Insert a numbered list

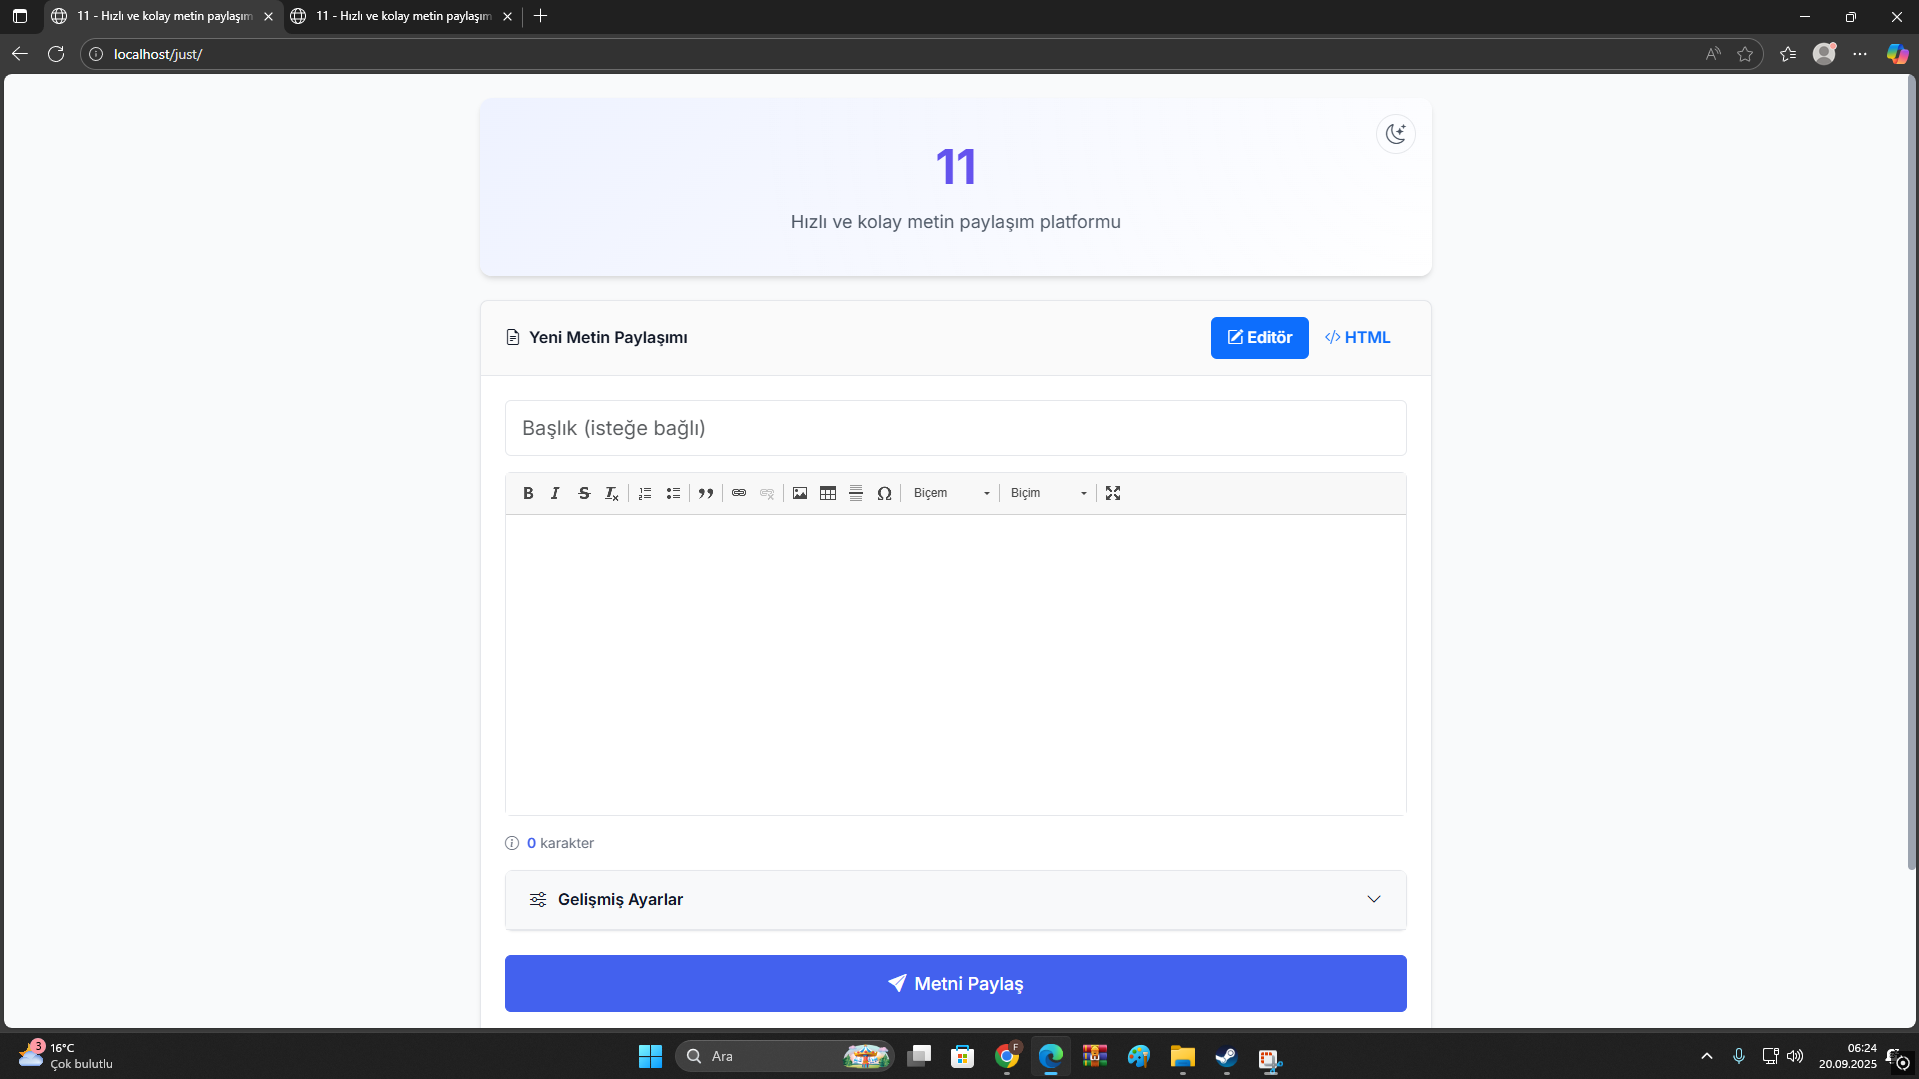pyautogui.click(x=645, y=493)
